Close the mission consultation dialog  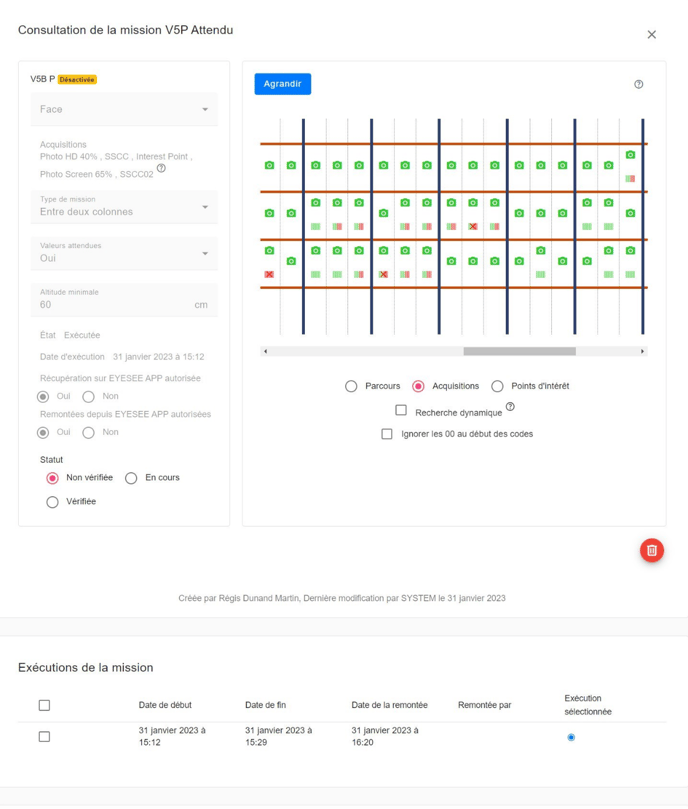point(651,35)
